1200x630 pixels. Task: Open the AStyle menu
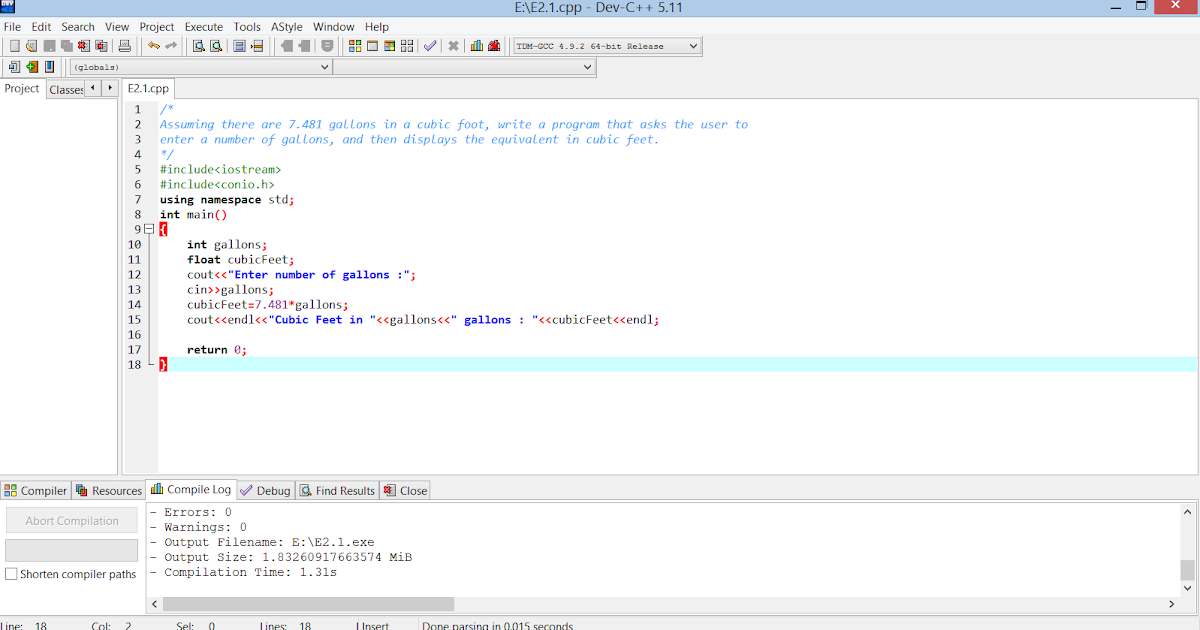coord(287,27)
